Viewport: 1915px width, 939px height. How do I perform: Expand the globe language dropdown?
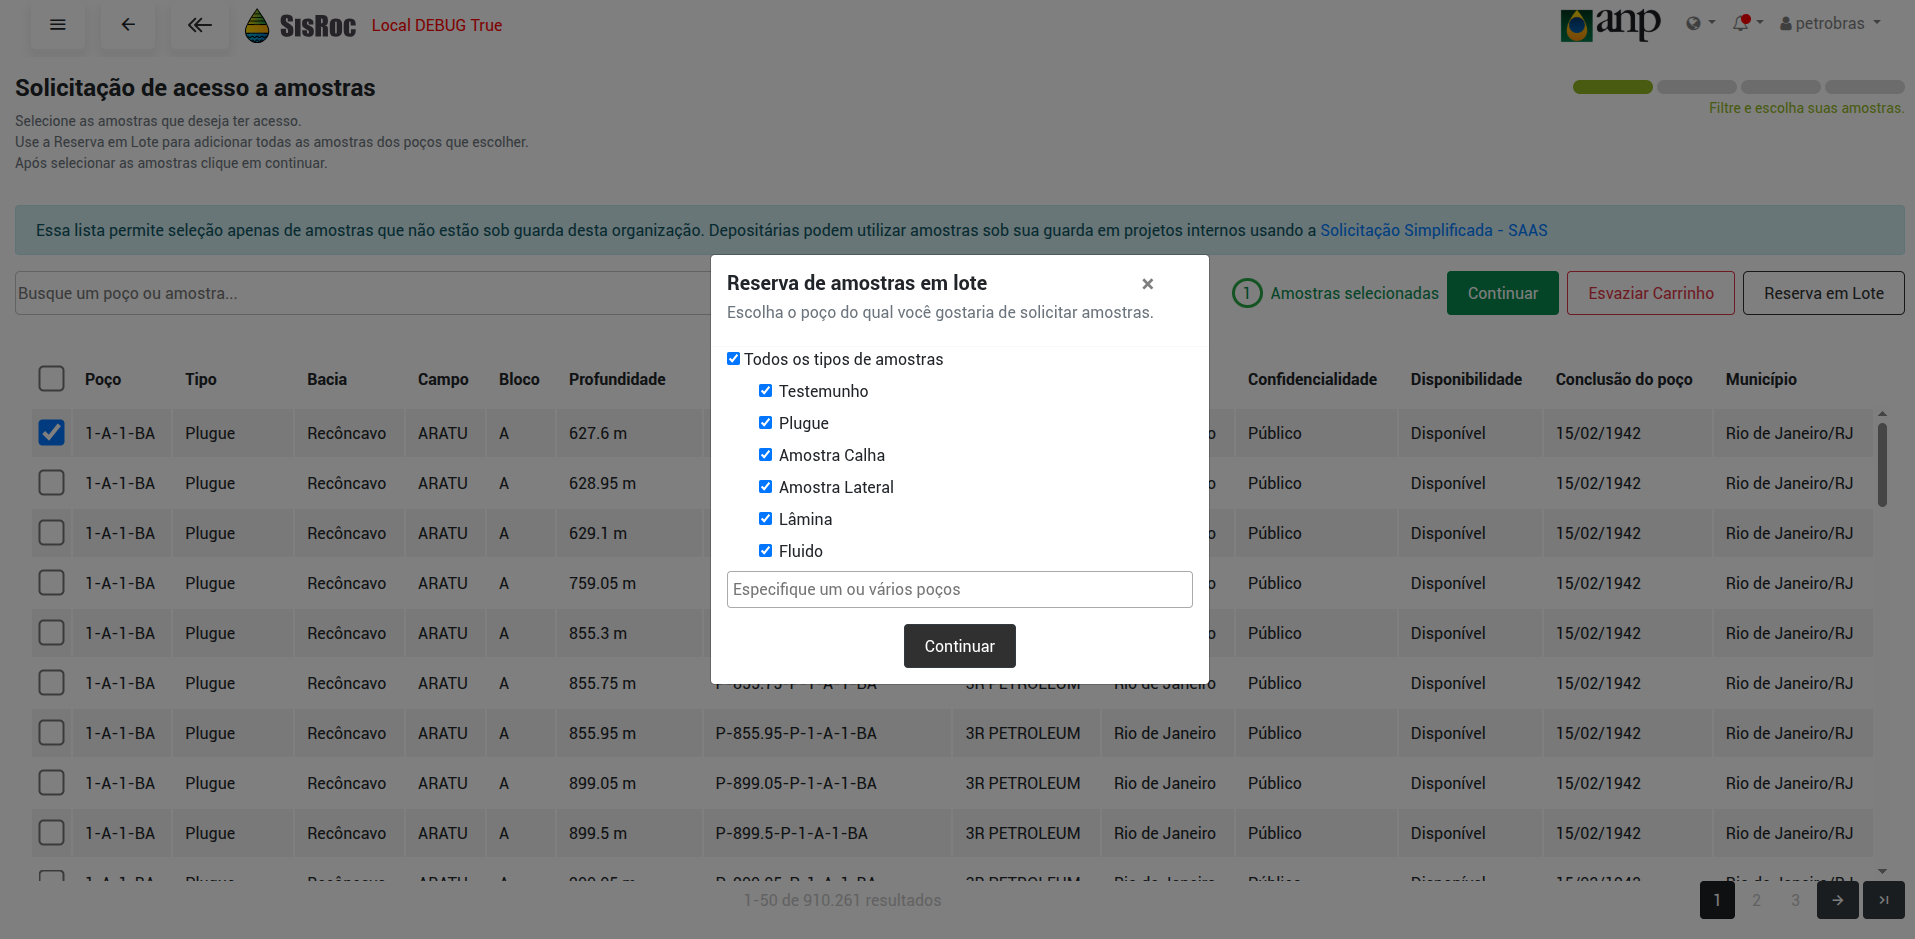[1699, 23]
